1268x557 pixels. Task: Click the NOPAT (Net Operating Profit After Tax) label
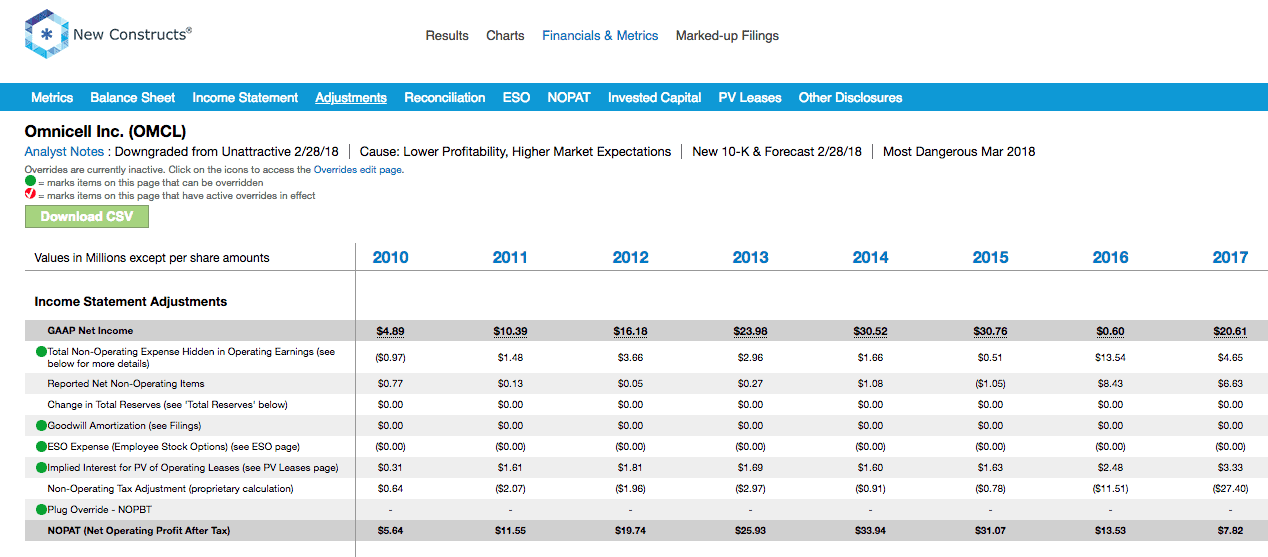(139, 531)
